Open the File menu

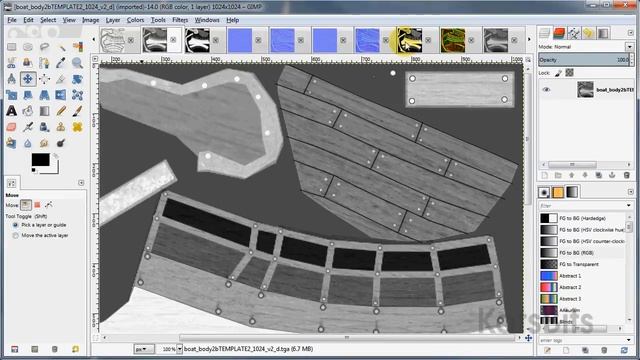pyautogui.click(x=12, y=20)
